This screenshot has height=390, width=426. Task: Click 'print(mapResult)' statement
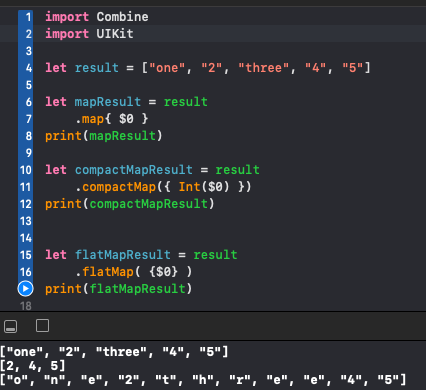coord(104,136)
